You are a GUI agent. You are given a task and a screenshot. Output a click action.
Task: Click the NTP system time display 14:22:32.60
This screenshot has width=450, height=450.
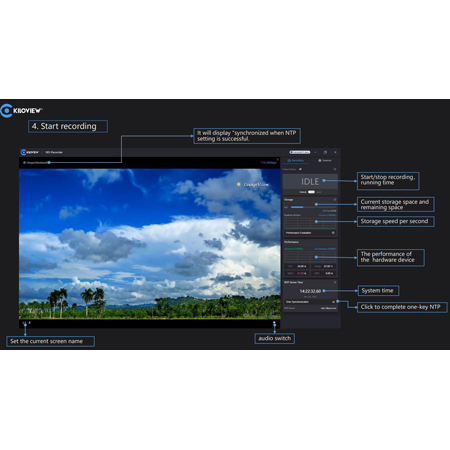pos(310,291)
